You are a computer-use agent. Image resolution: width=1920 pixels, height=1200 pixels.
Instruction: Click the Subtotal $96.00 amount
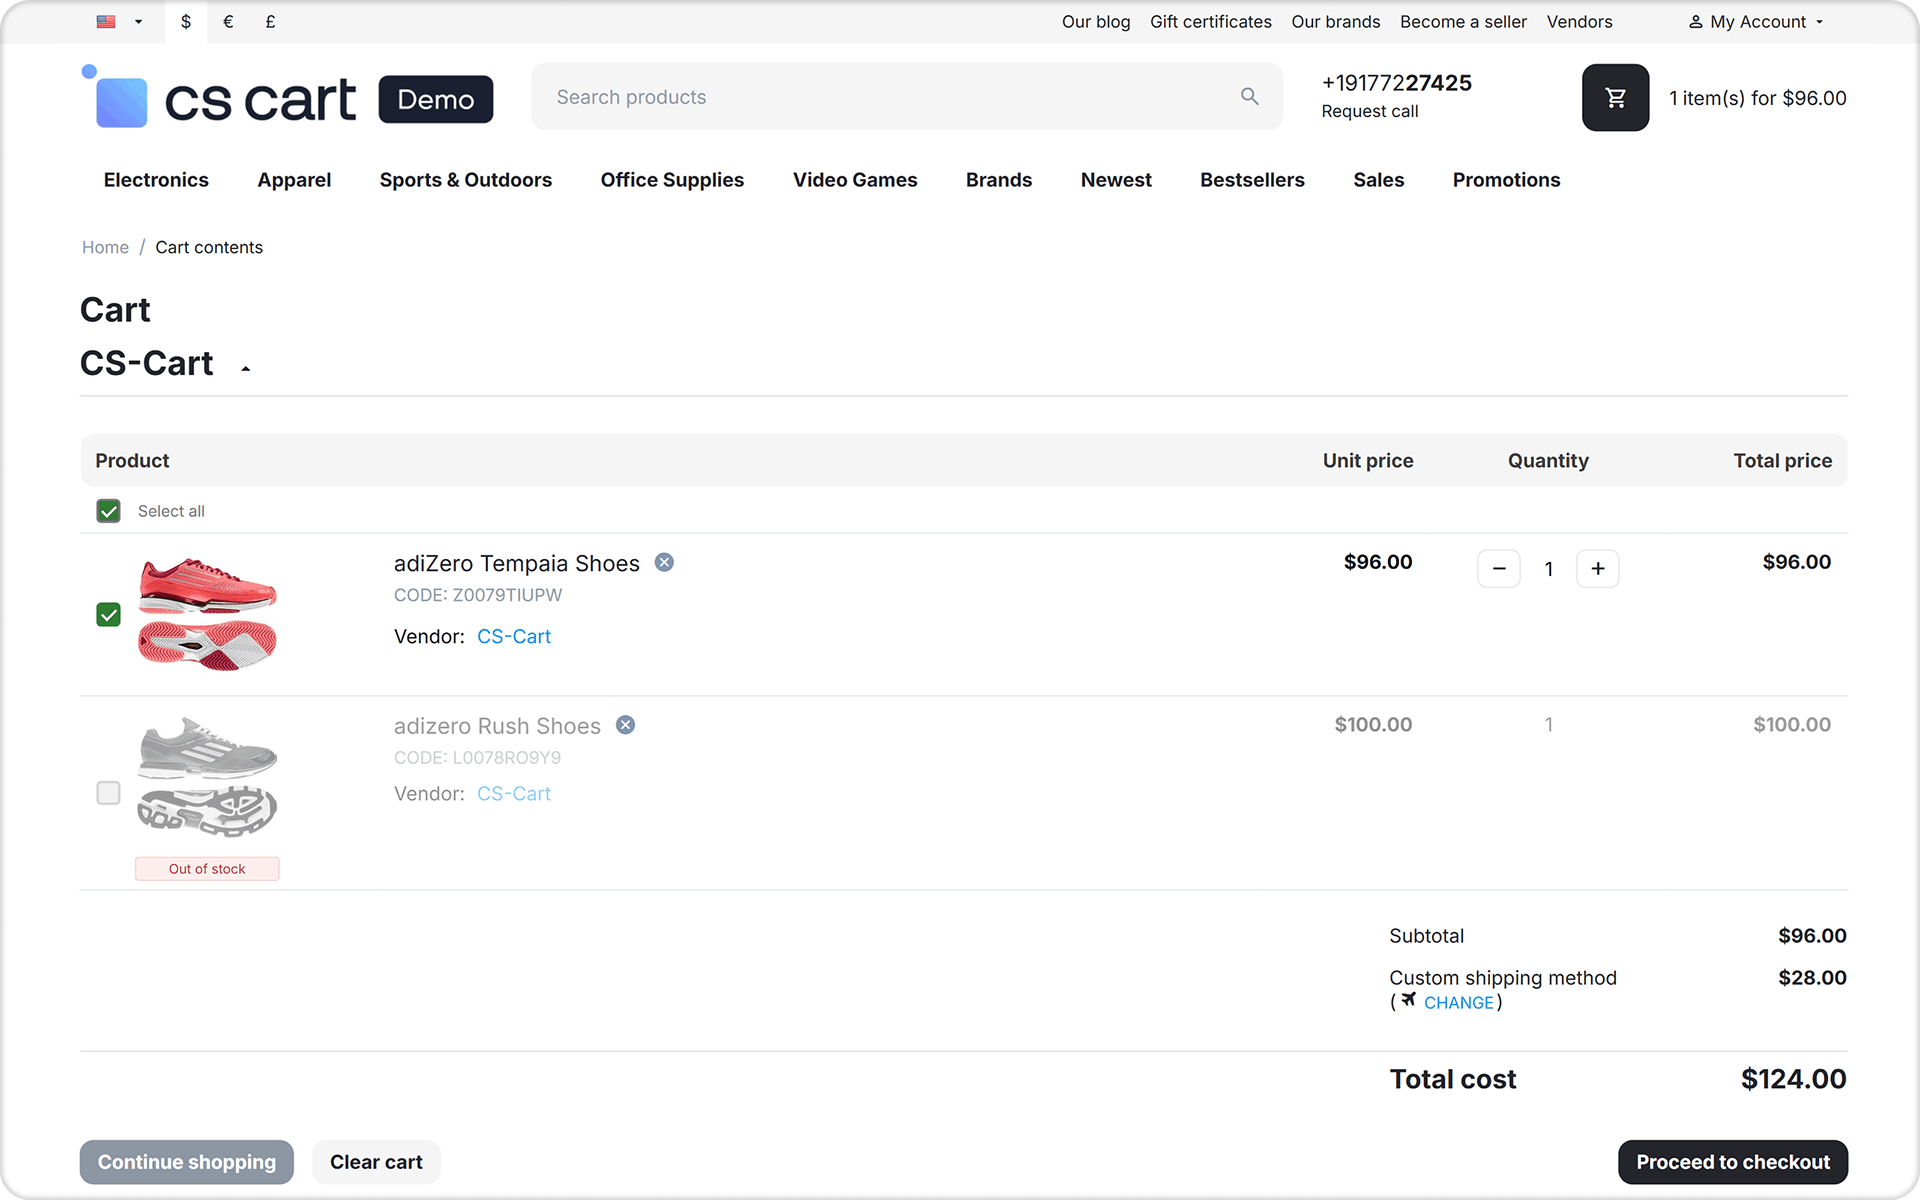[1812, 936]
